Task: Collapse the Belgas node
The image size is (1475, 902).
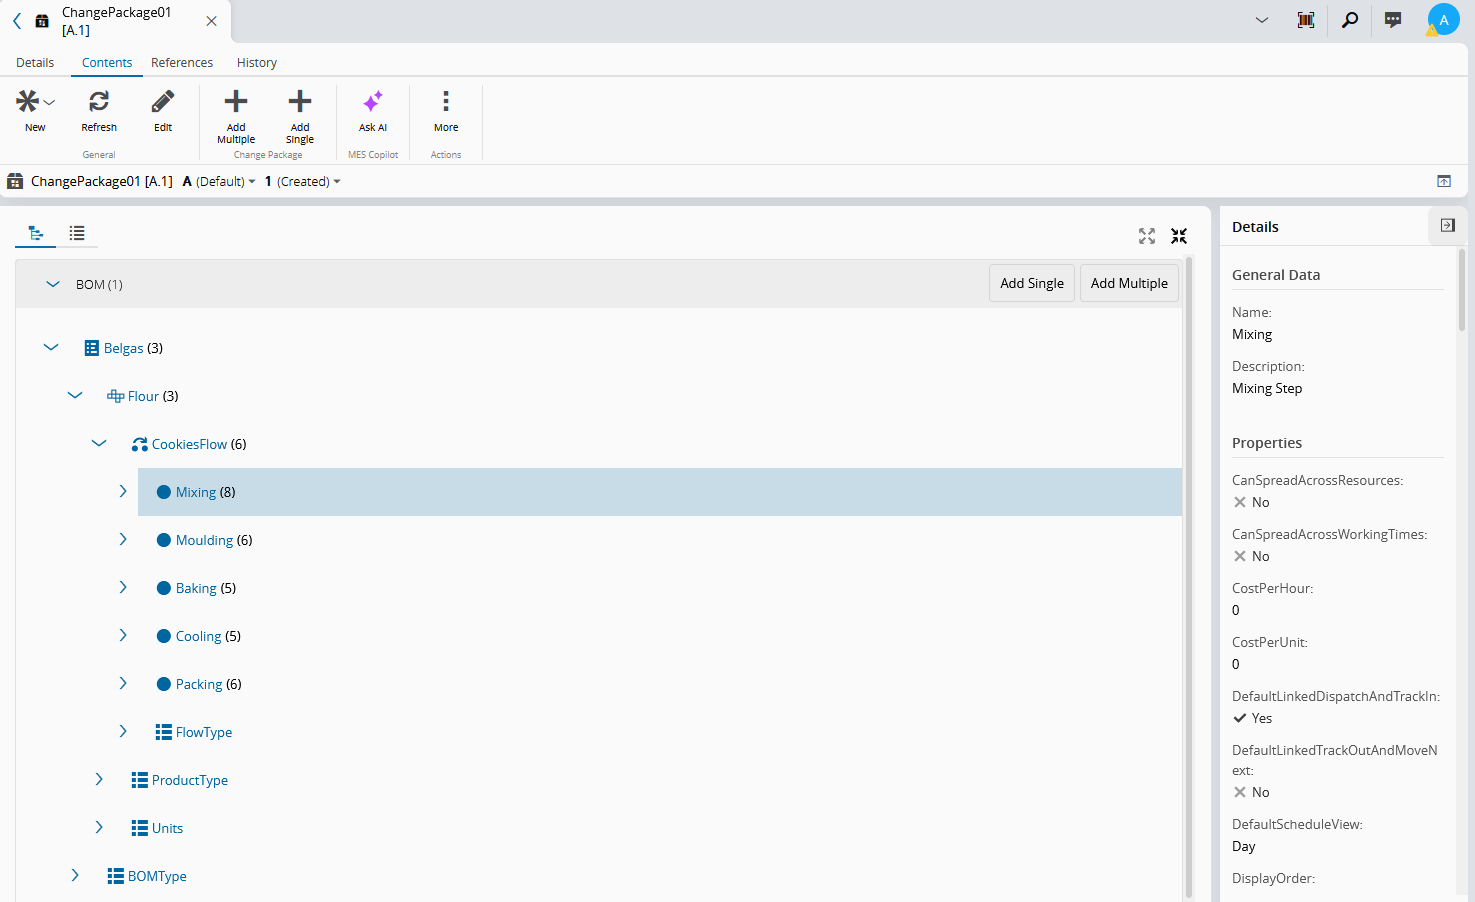Action: pyautogui.click(x=51, y=348)
